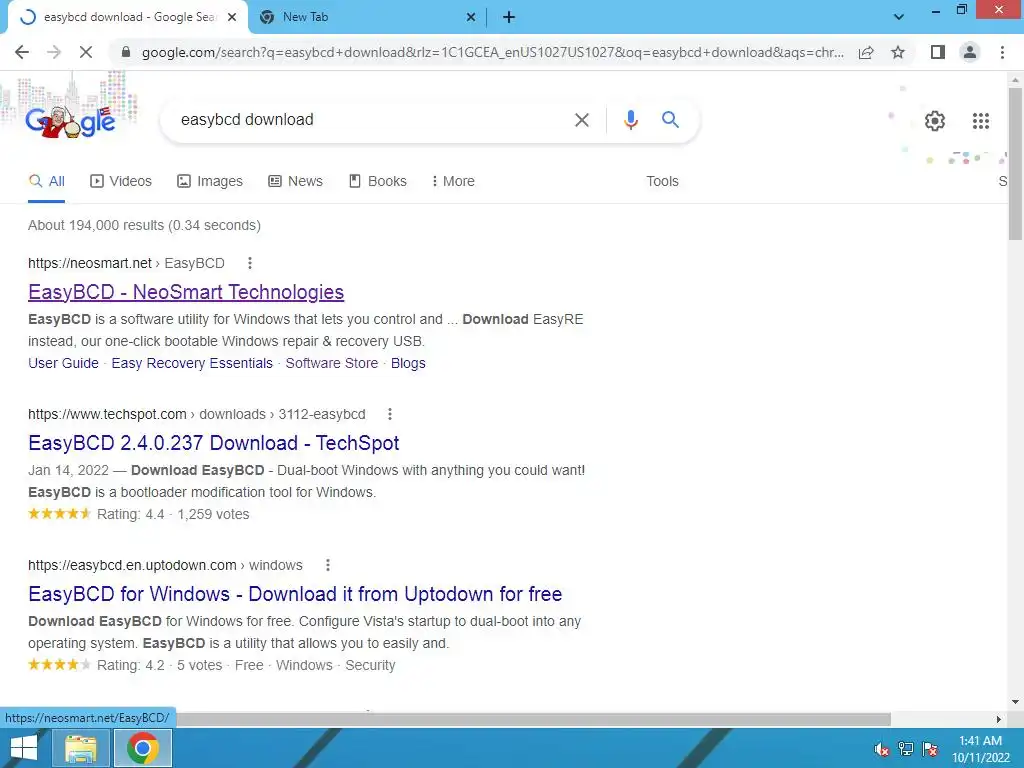This screenshot has height=768, width=1024.
Task: Open the Windows Start menu
Action: tap(23, 748)
